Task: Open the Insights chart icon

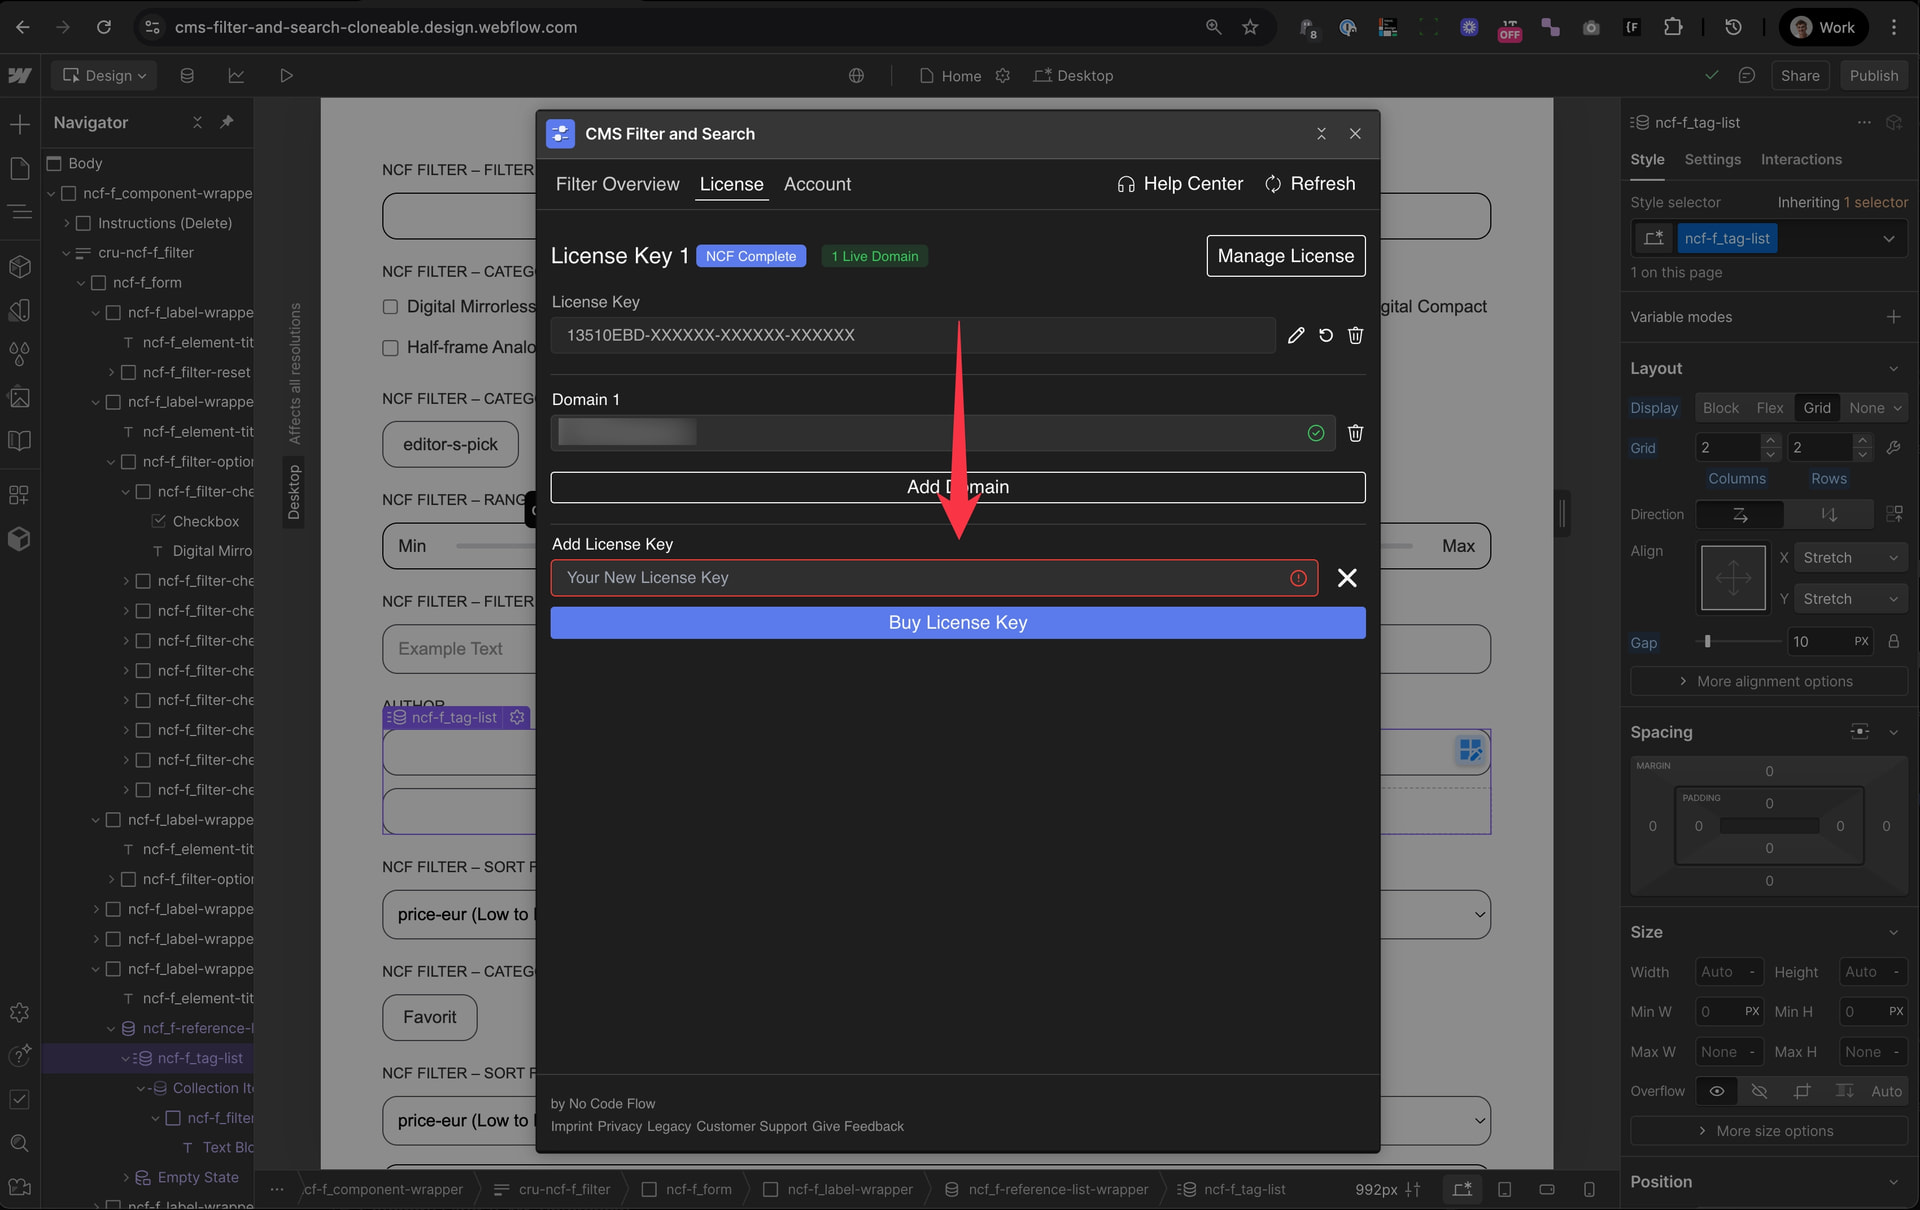Action: pyautogui.click(x=236, y=76)
